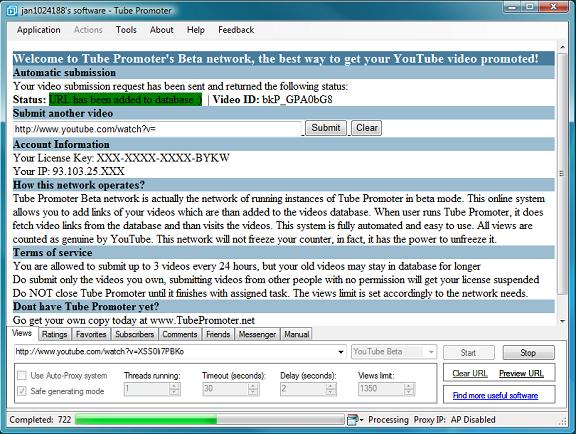Screen dimensions: 576x434
Task: Toggle Use Auto-Proxy system checkbox
Action: click(22, 375)
